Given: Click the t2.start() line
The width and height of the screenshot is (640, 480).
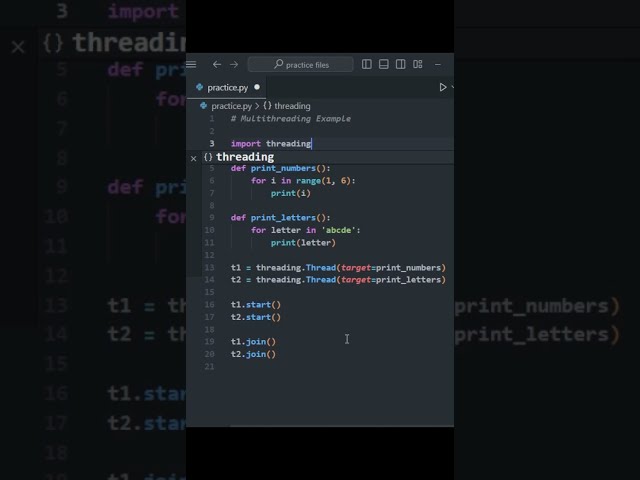Looking at the screenshot, I should [x=256, y=317].
